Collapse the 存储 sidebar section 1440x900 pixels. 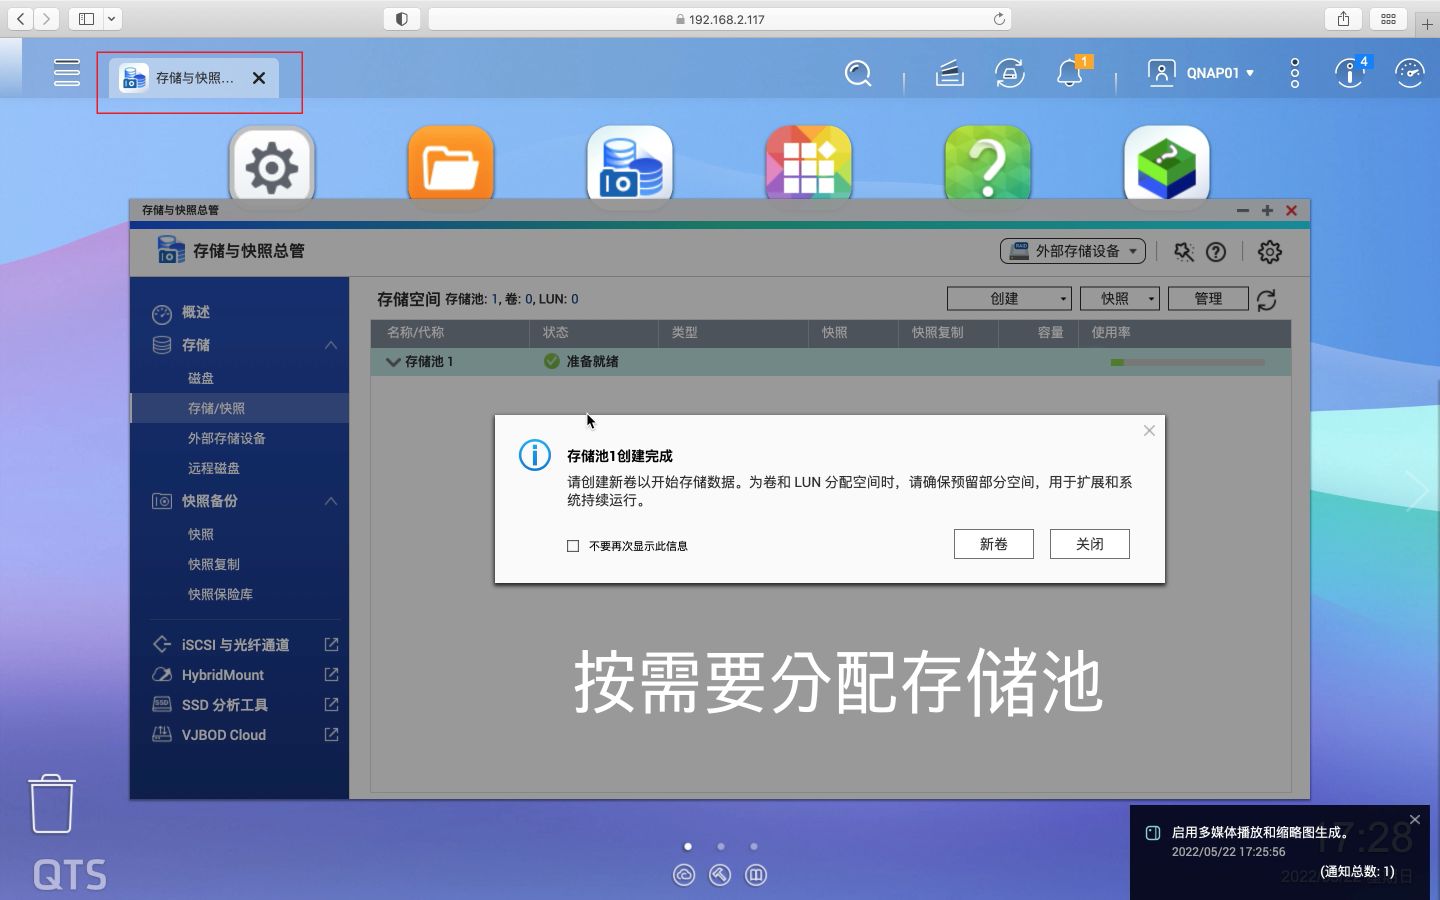click(330, 344)
